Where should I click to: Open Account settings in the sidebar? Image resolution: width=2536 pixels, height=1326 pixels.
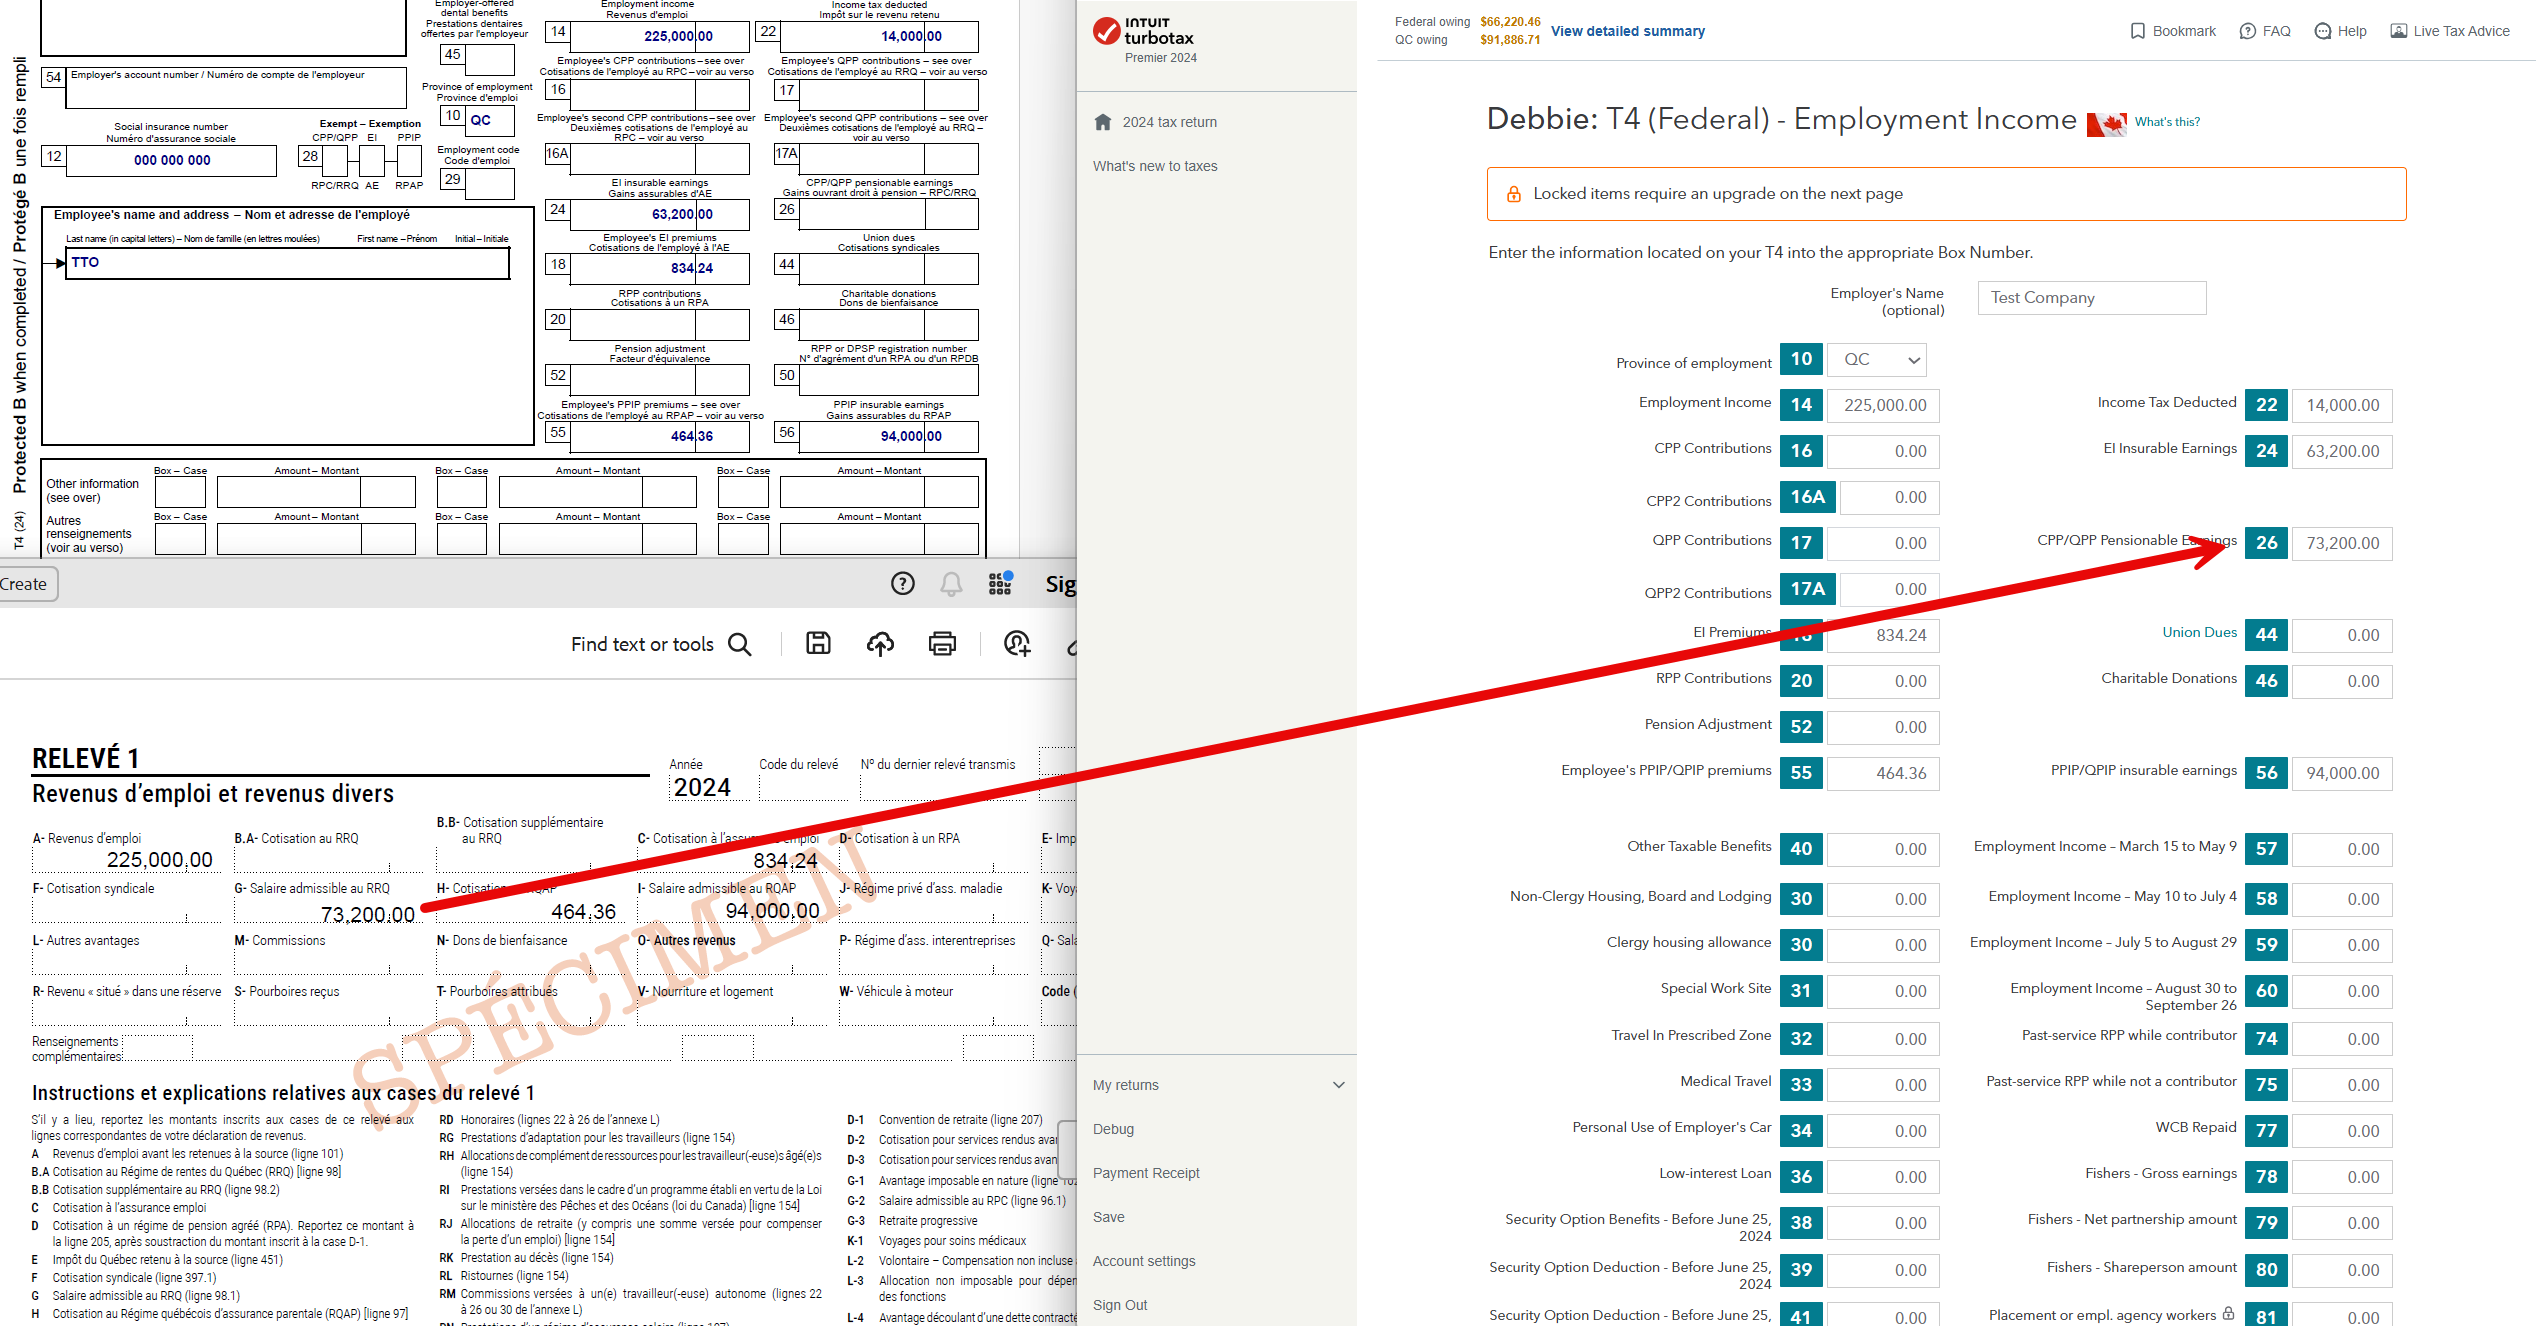click(x=1144, y=1261)
